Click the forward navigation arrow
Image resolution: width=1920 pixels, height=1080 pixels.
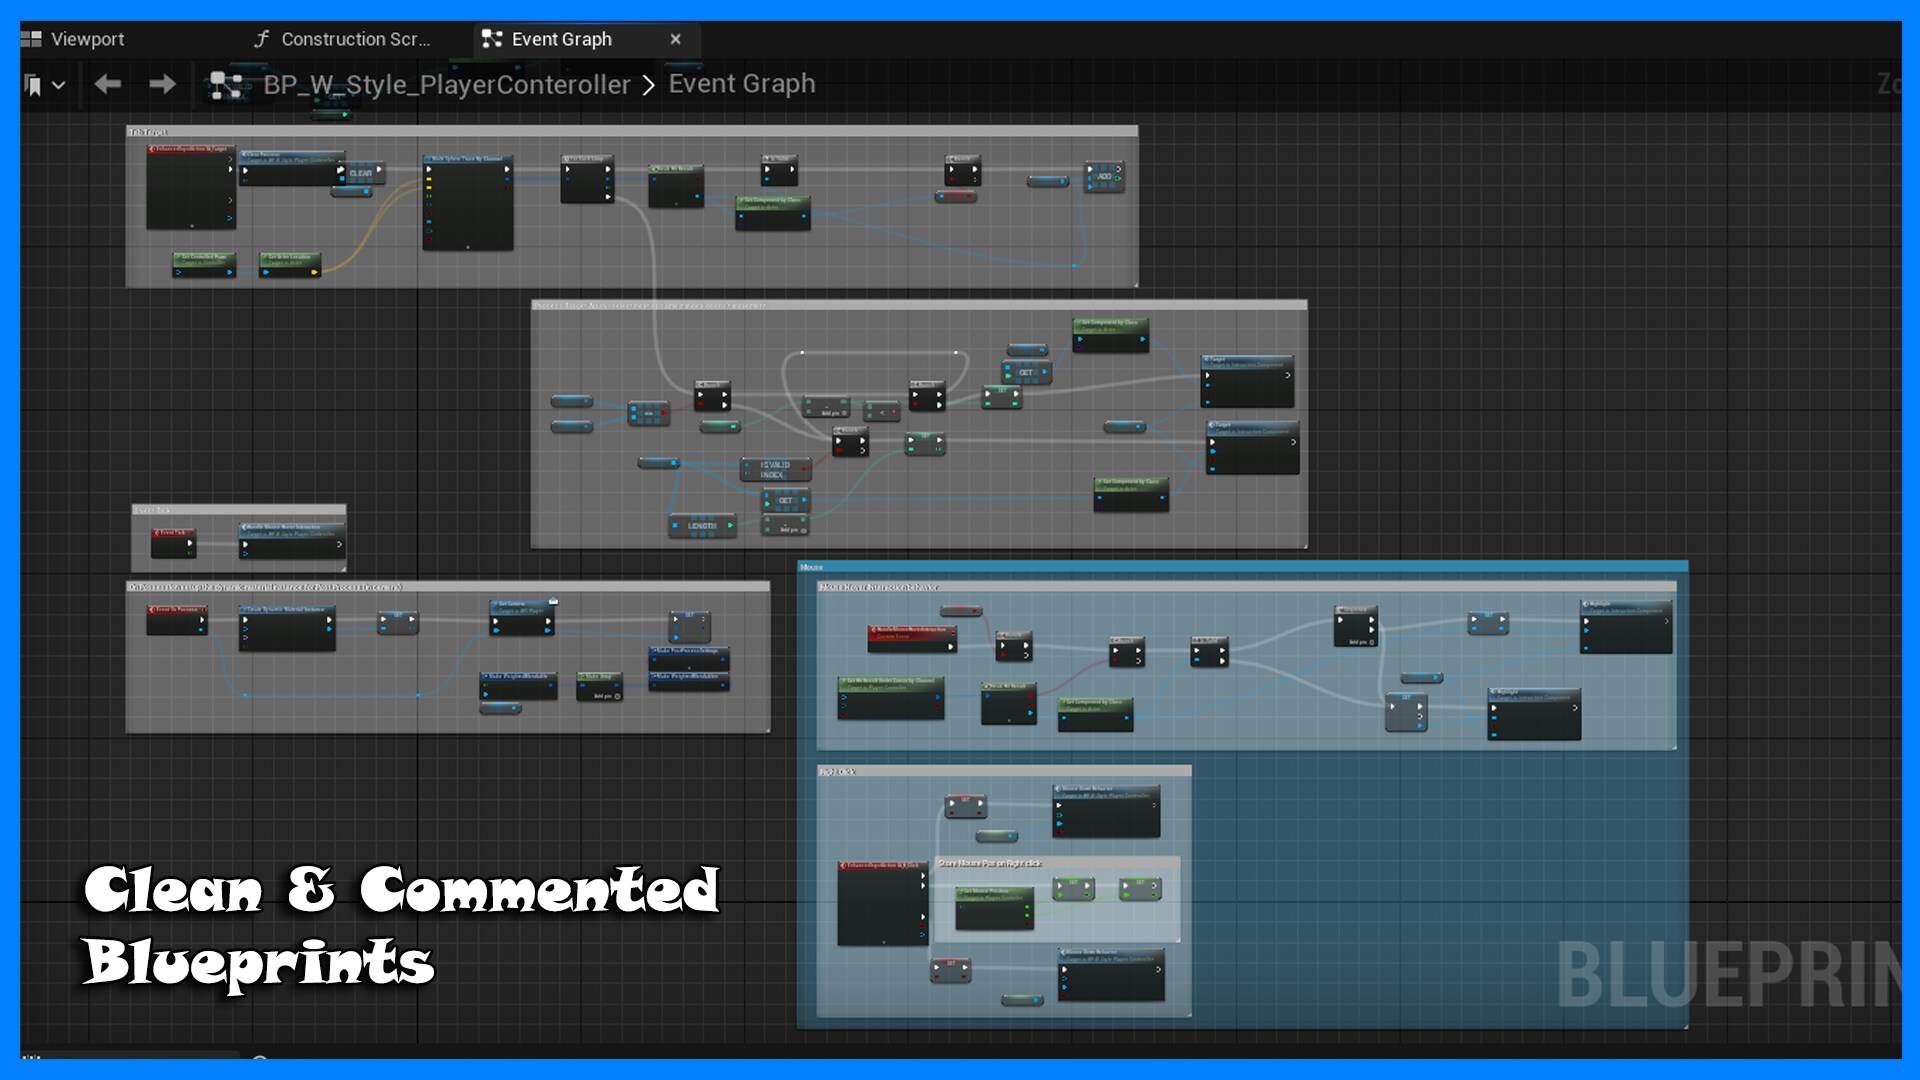click(x=162, y=85)
